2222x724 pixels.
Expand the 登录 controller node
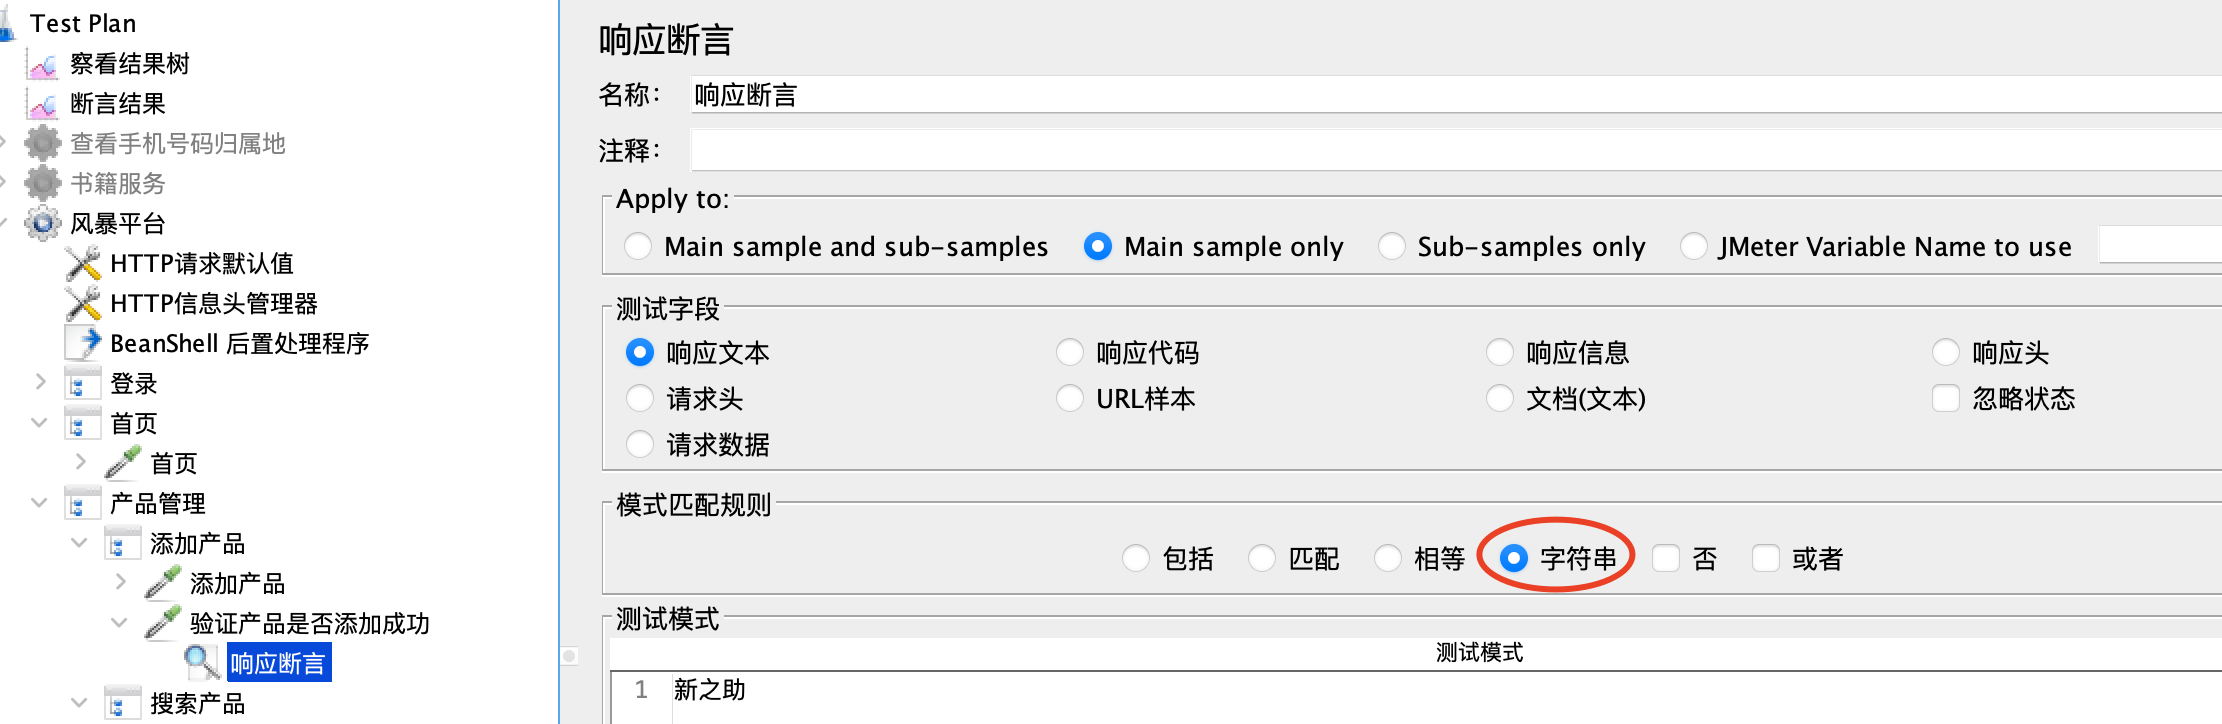click(x=40, y=381)
